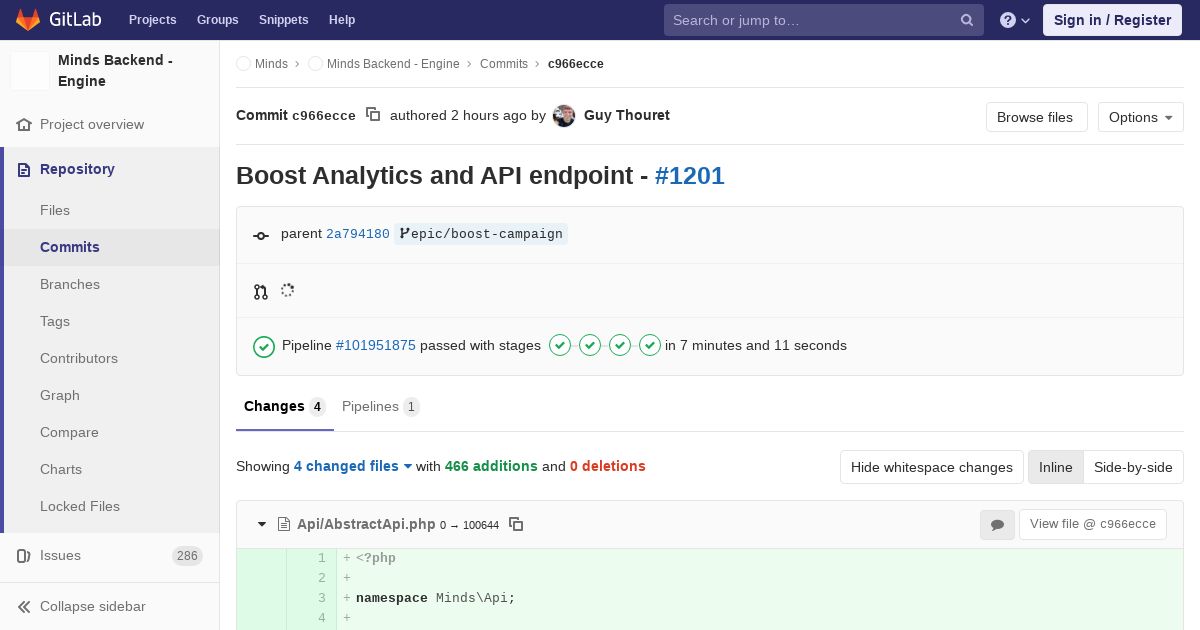Click Hide whitespace changes button

click(932, 467)
